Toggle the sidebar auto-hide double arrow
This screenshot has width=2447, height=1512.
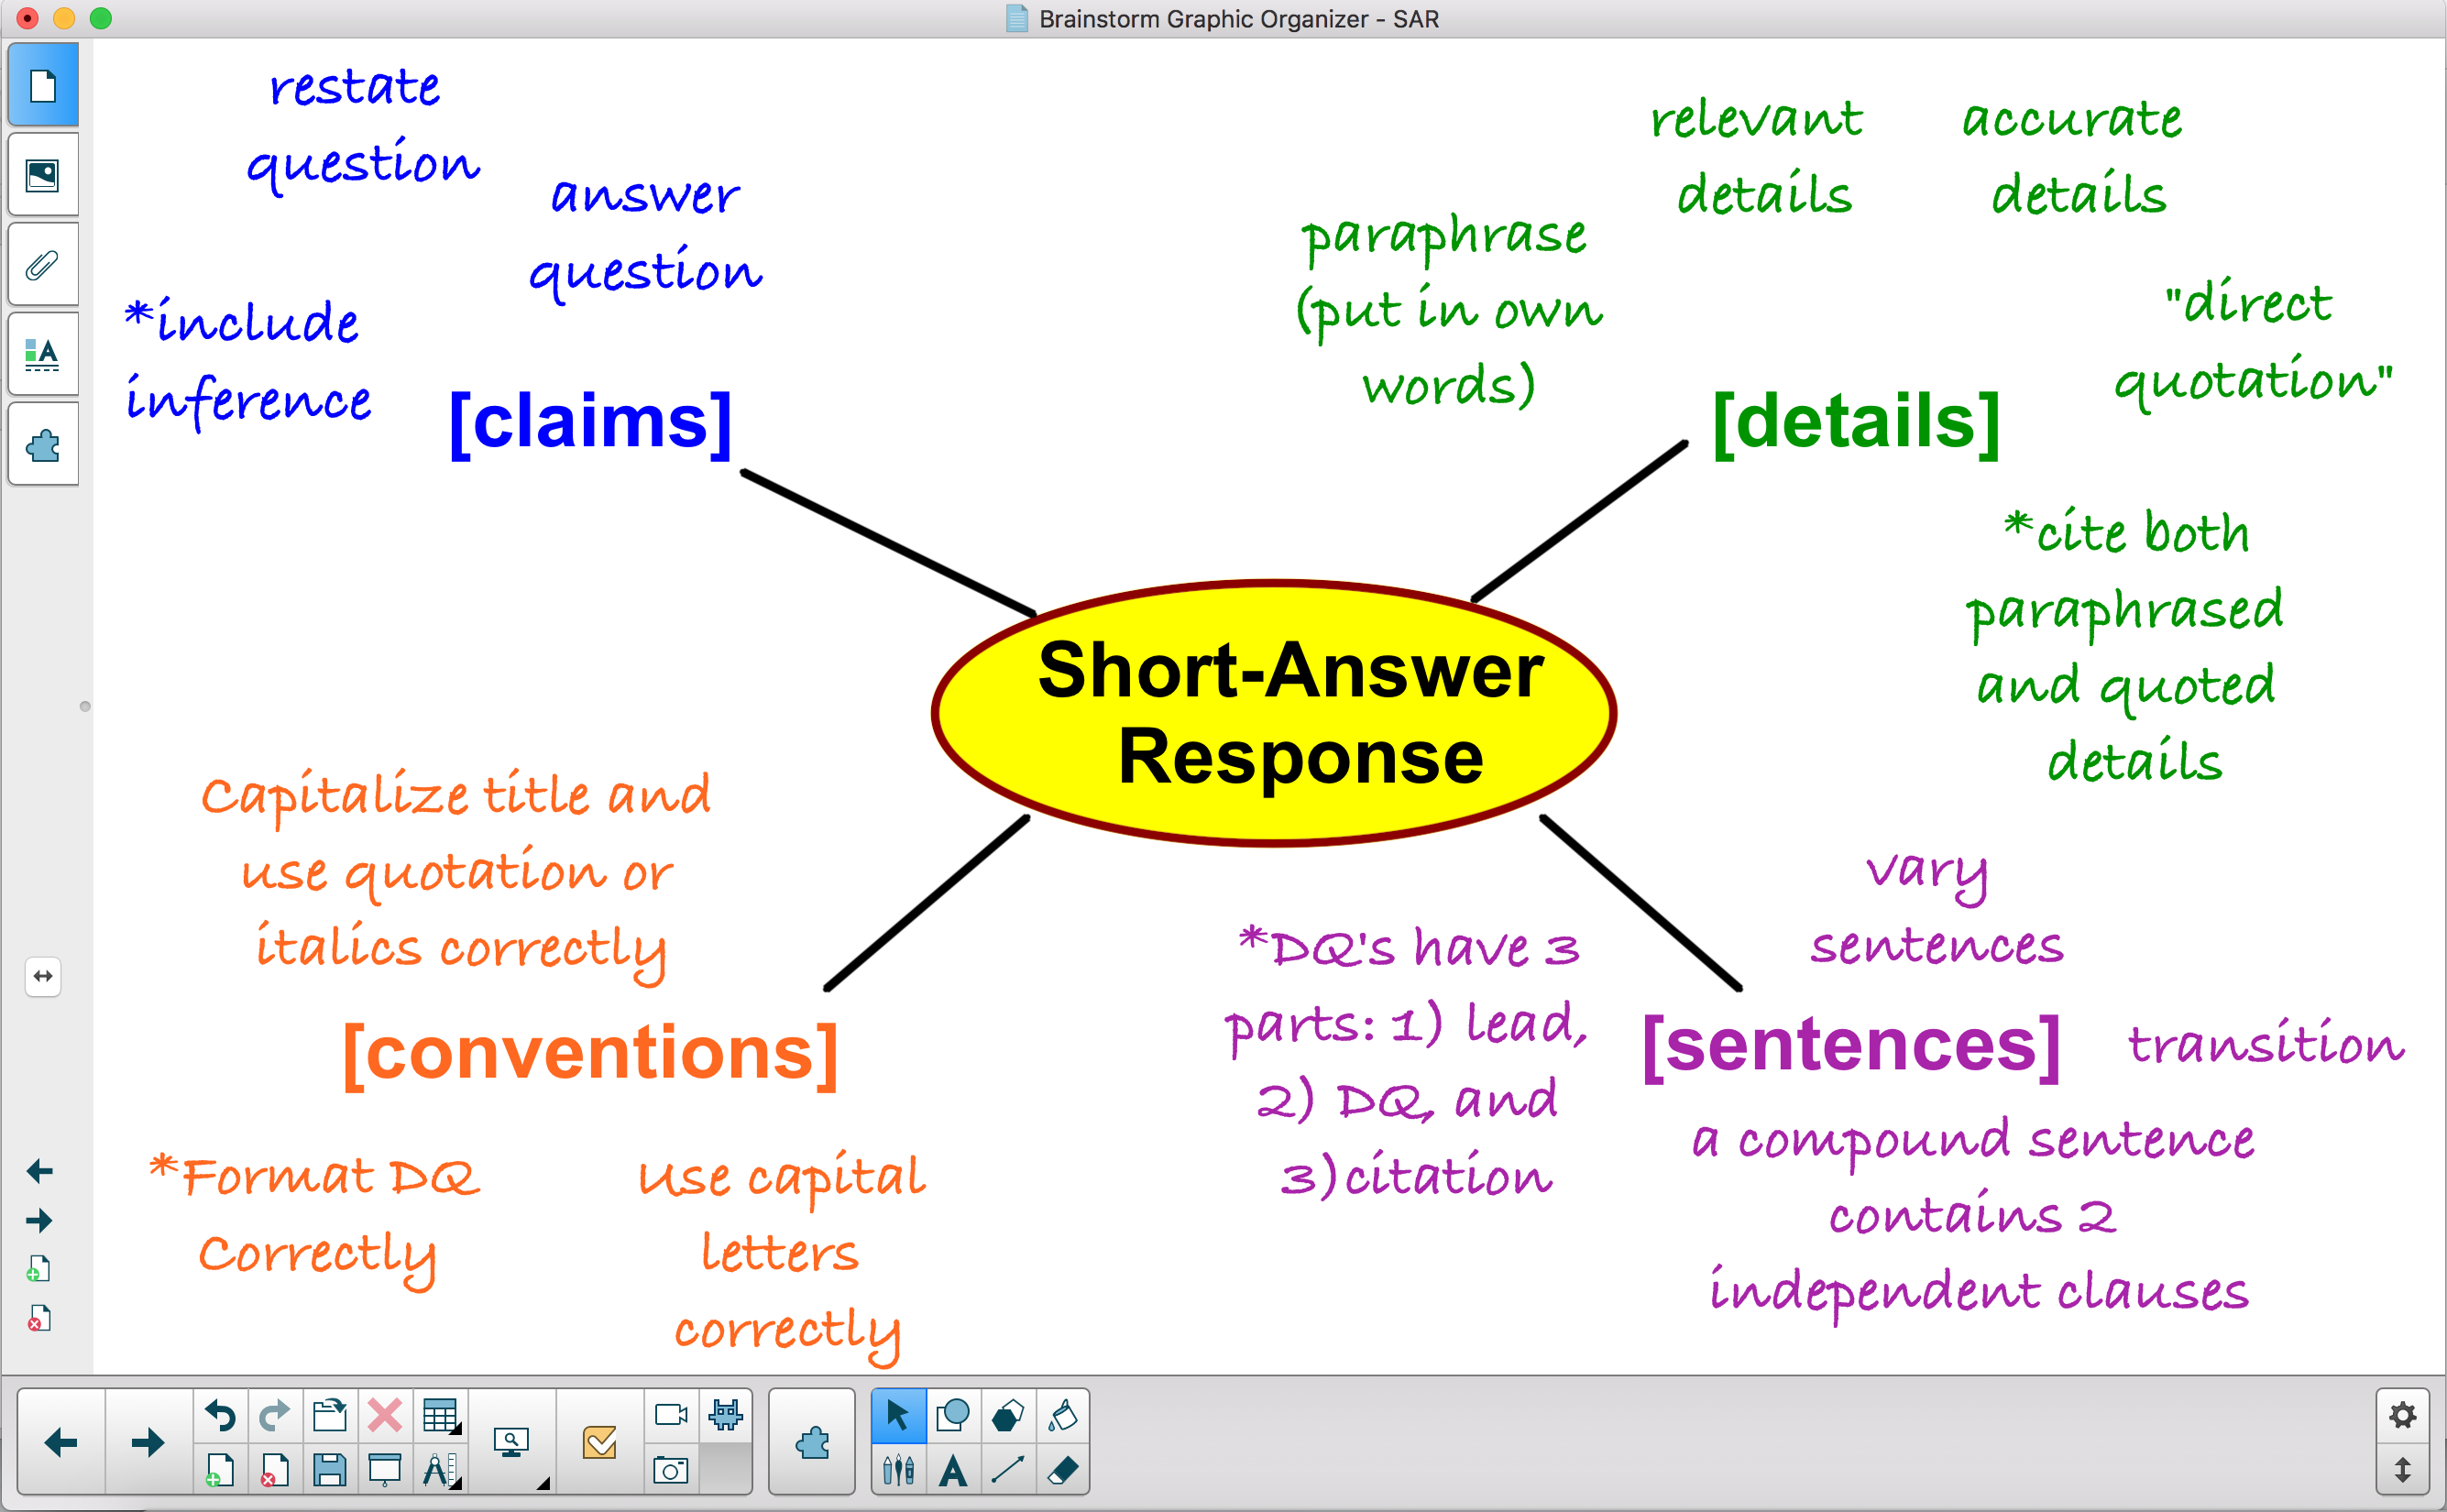point(43,976)
